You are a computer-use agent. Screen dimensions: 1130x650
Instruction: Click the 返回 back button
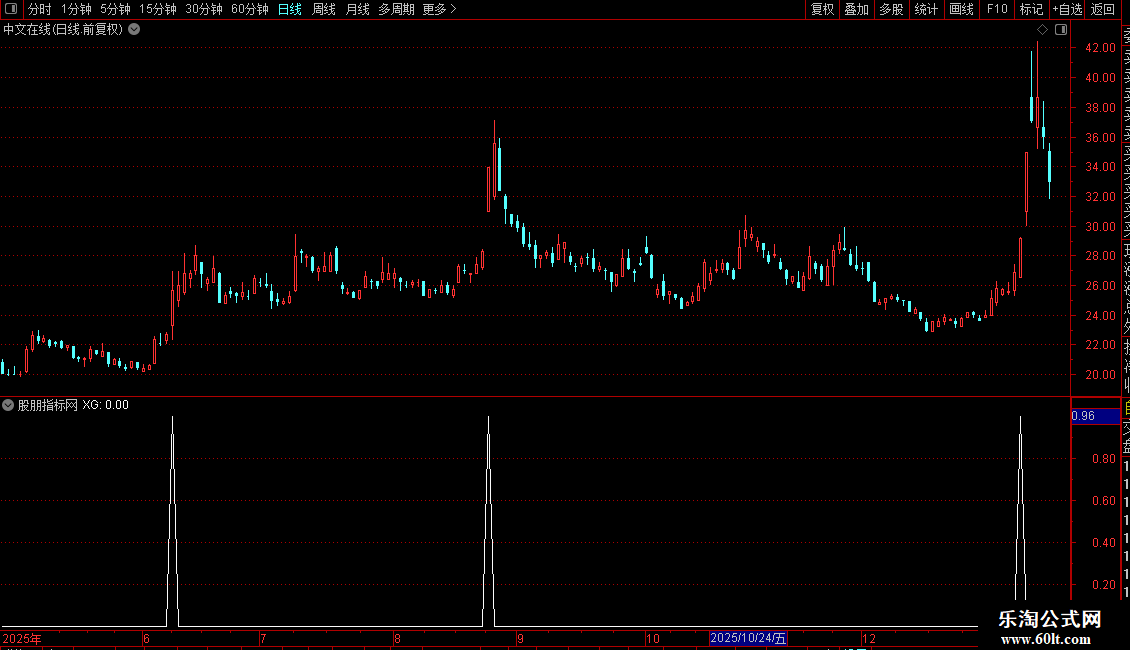tap(1103, 9)
